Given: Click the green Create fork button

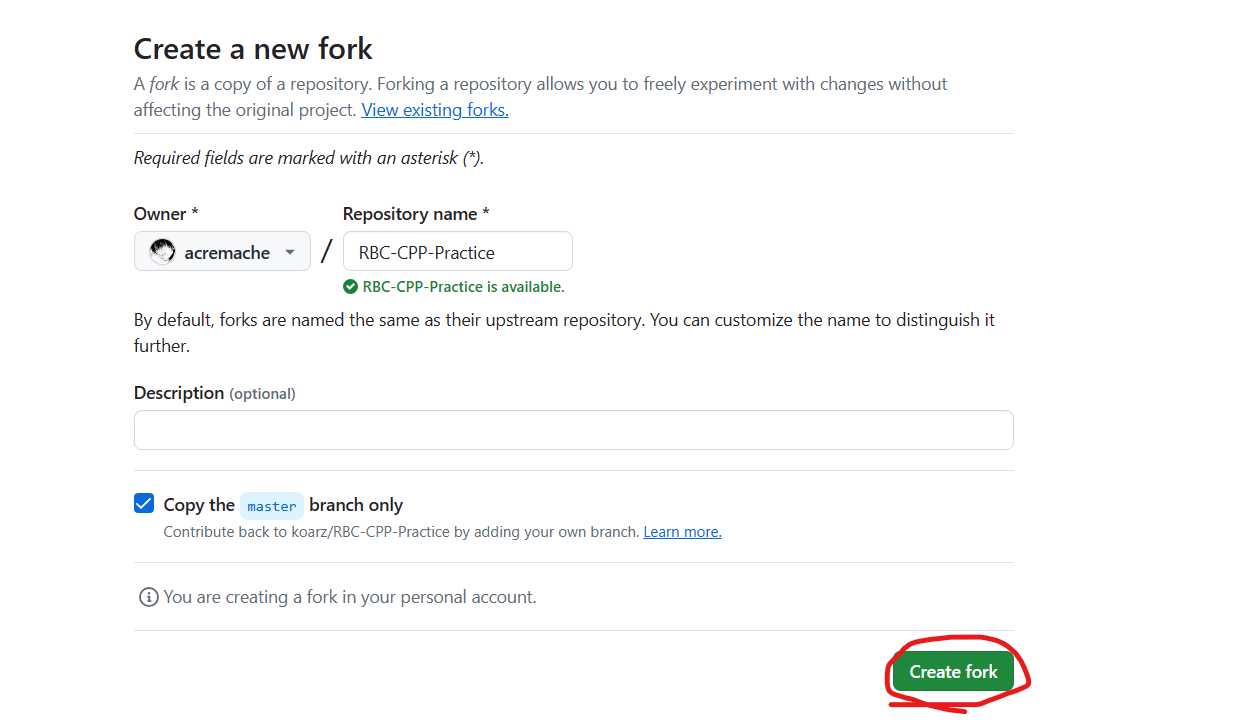Looking at the screenshot, I should pos(953,672).
